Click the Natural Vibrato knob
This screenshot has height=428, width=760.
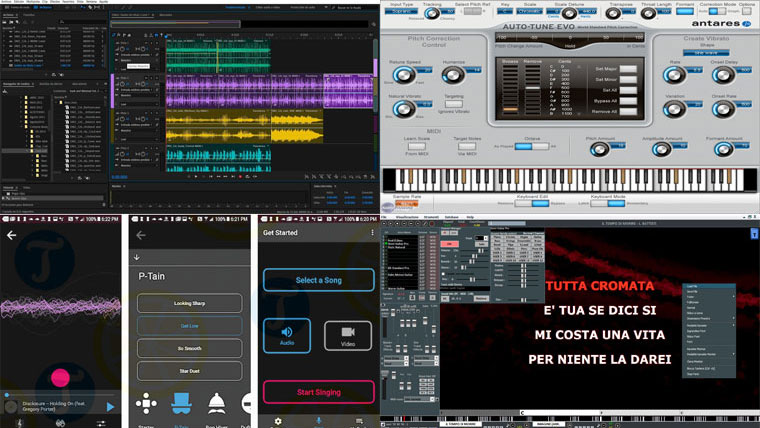[403, 110]
